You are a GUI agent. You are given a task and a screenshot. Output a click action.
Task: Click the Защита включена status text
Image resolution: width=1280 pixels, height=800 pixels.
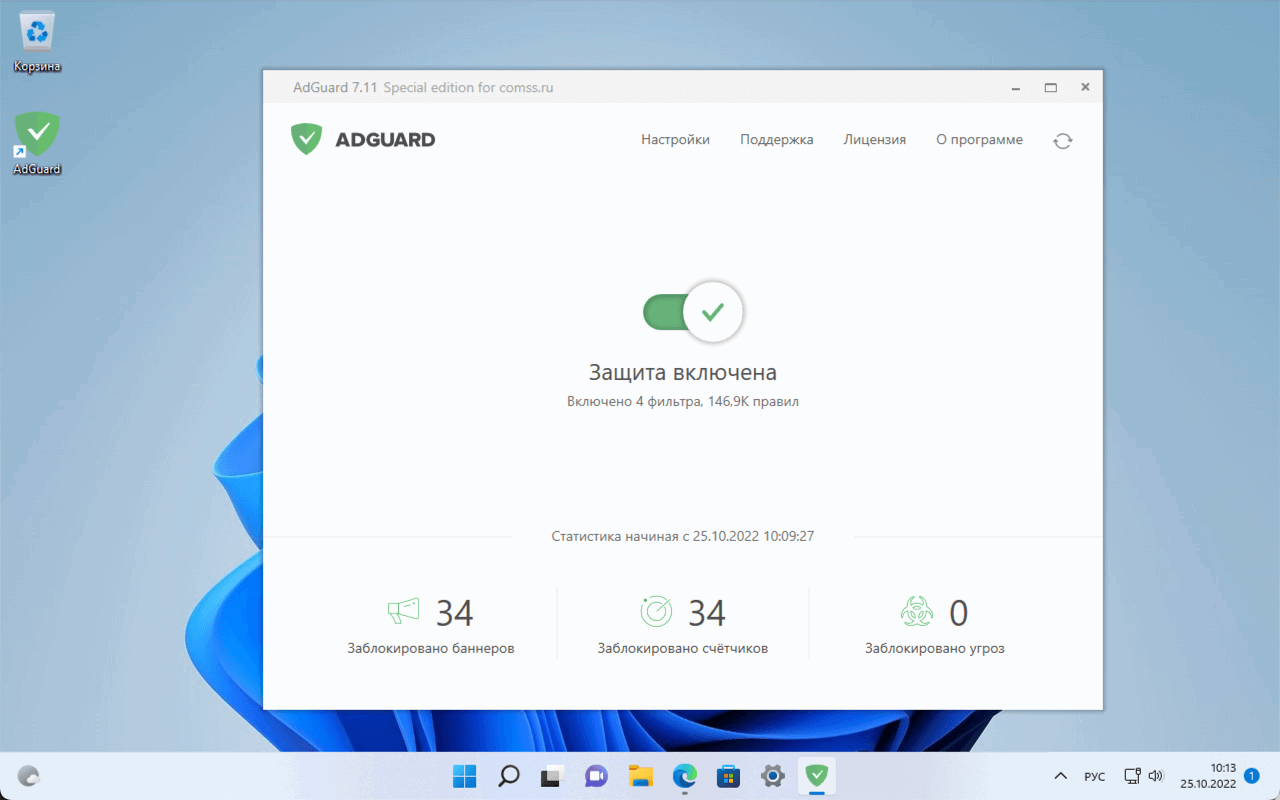coord(683,373)
